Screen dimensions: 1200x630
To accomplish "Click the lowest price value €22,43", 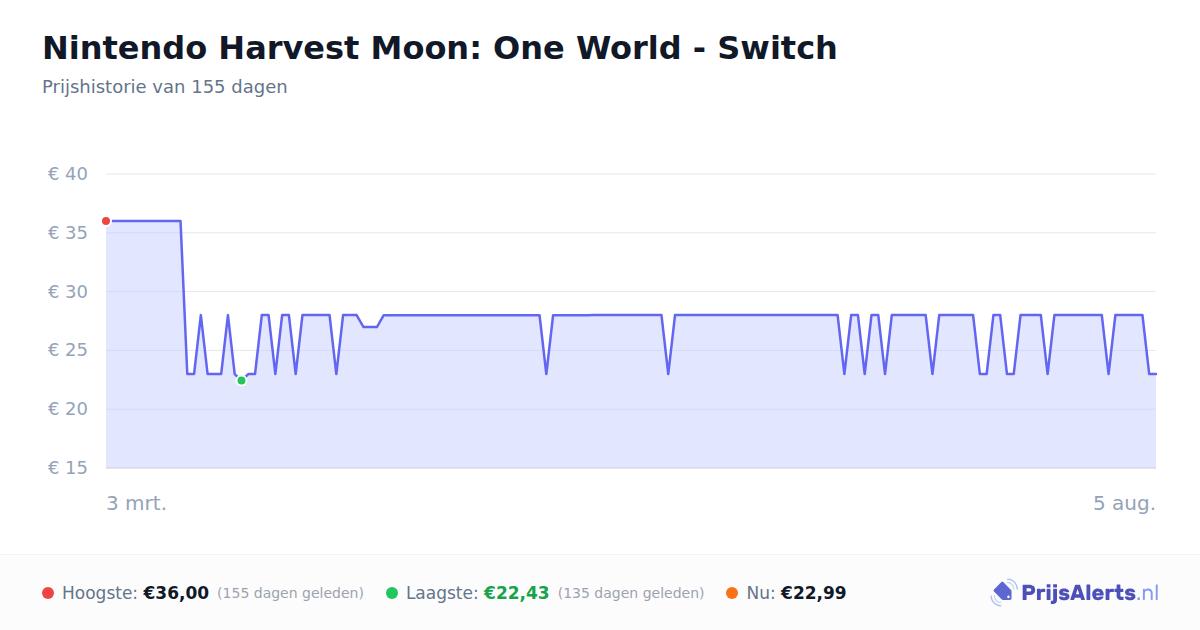I will coord(517,593).
